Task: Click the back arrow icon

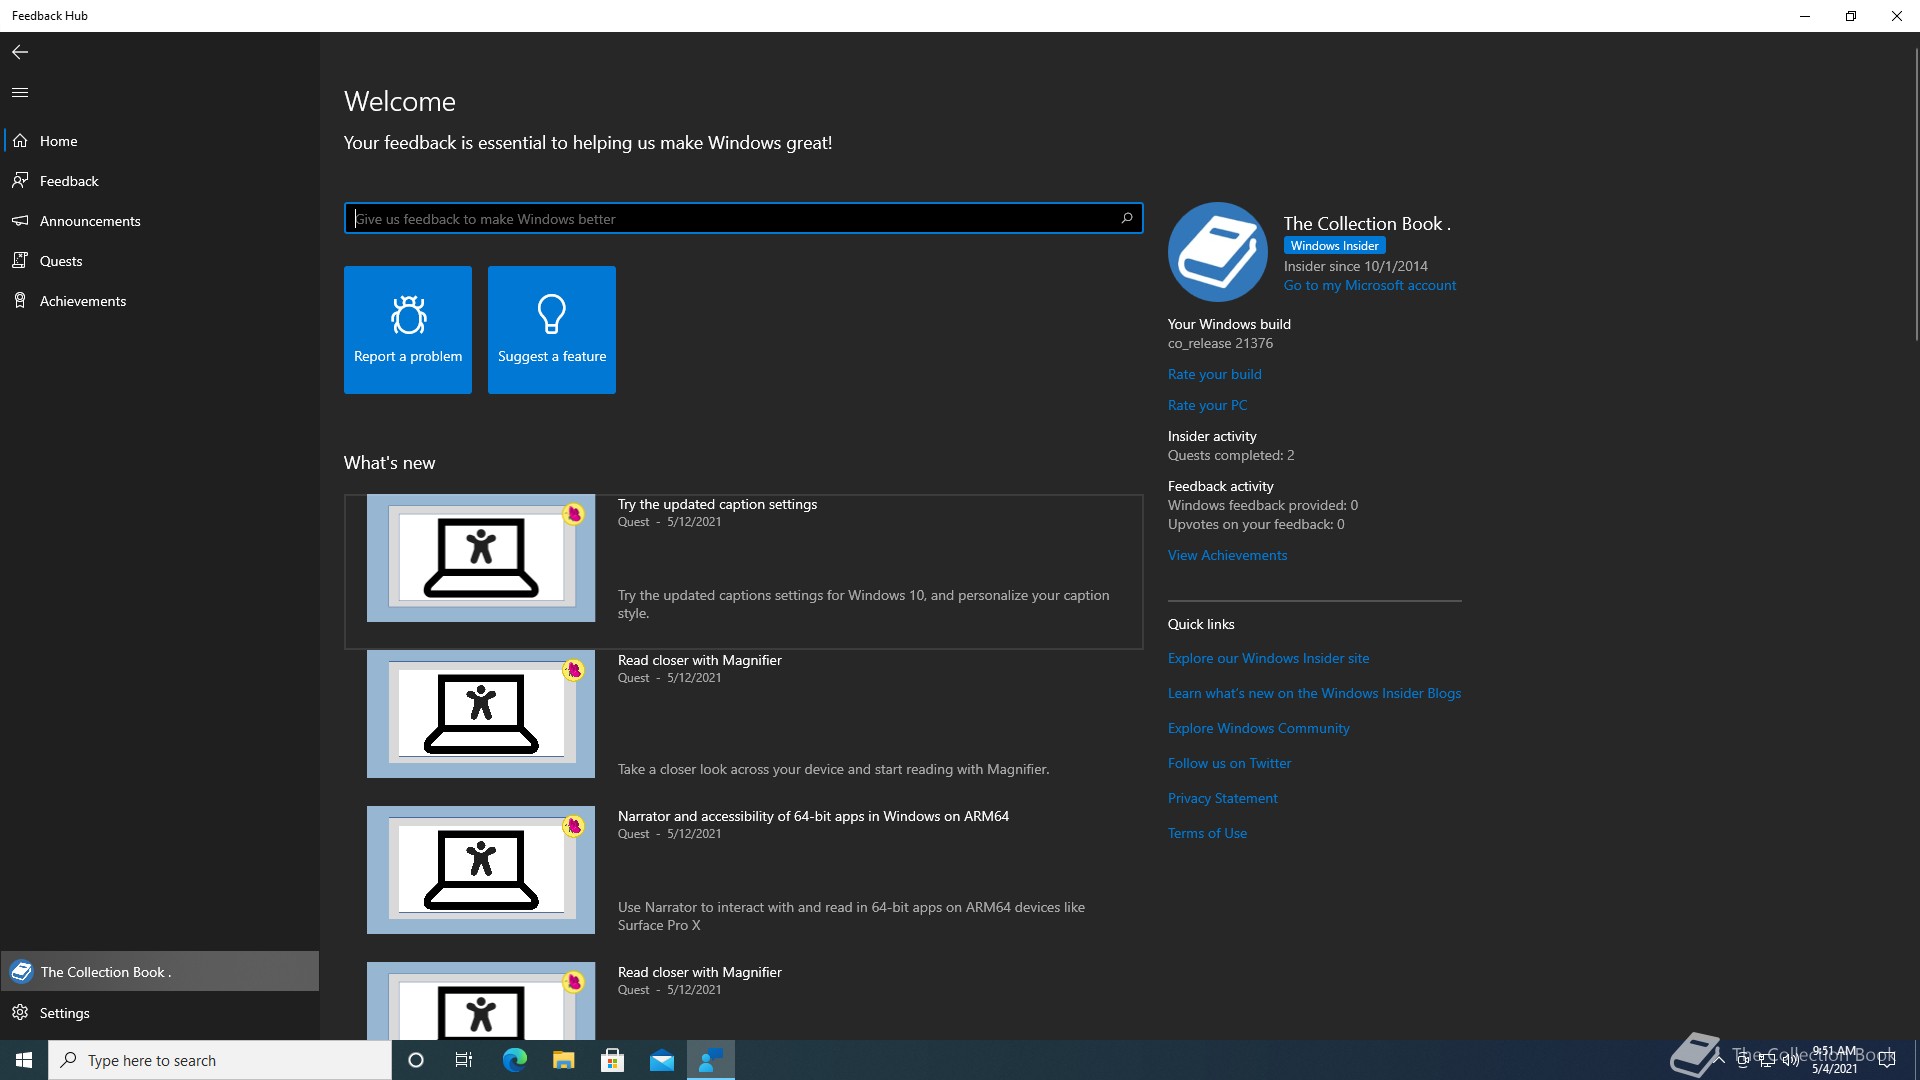Action: 20,52
